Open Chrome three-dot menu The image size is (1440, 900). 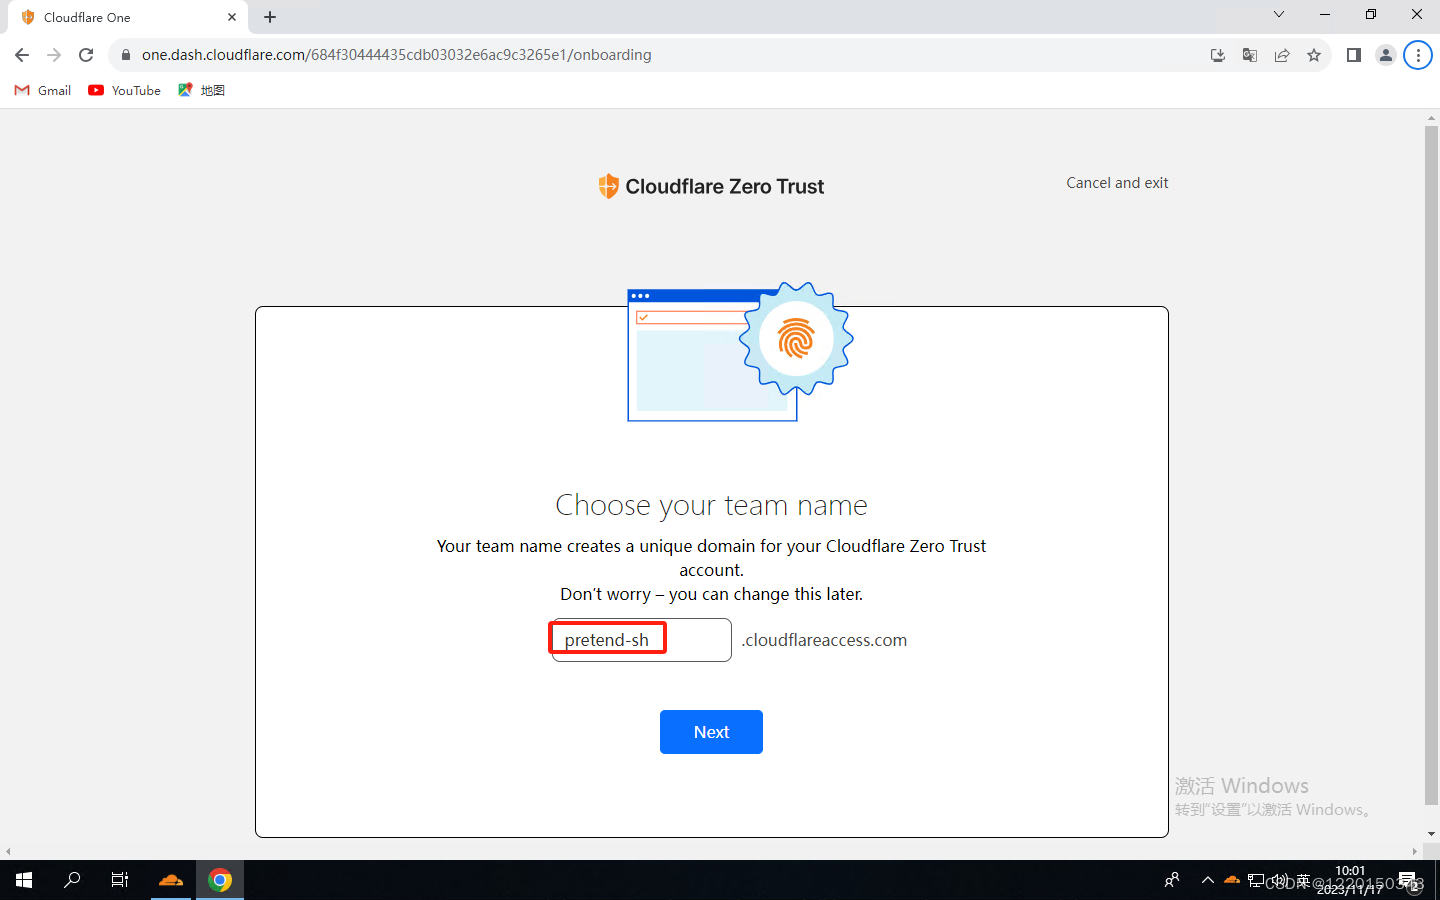tap(1418, 55)
